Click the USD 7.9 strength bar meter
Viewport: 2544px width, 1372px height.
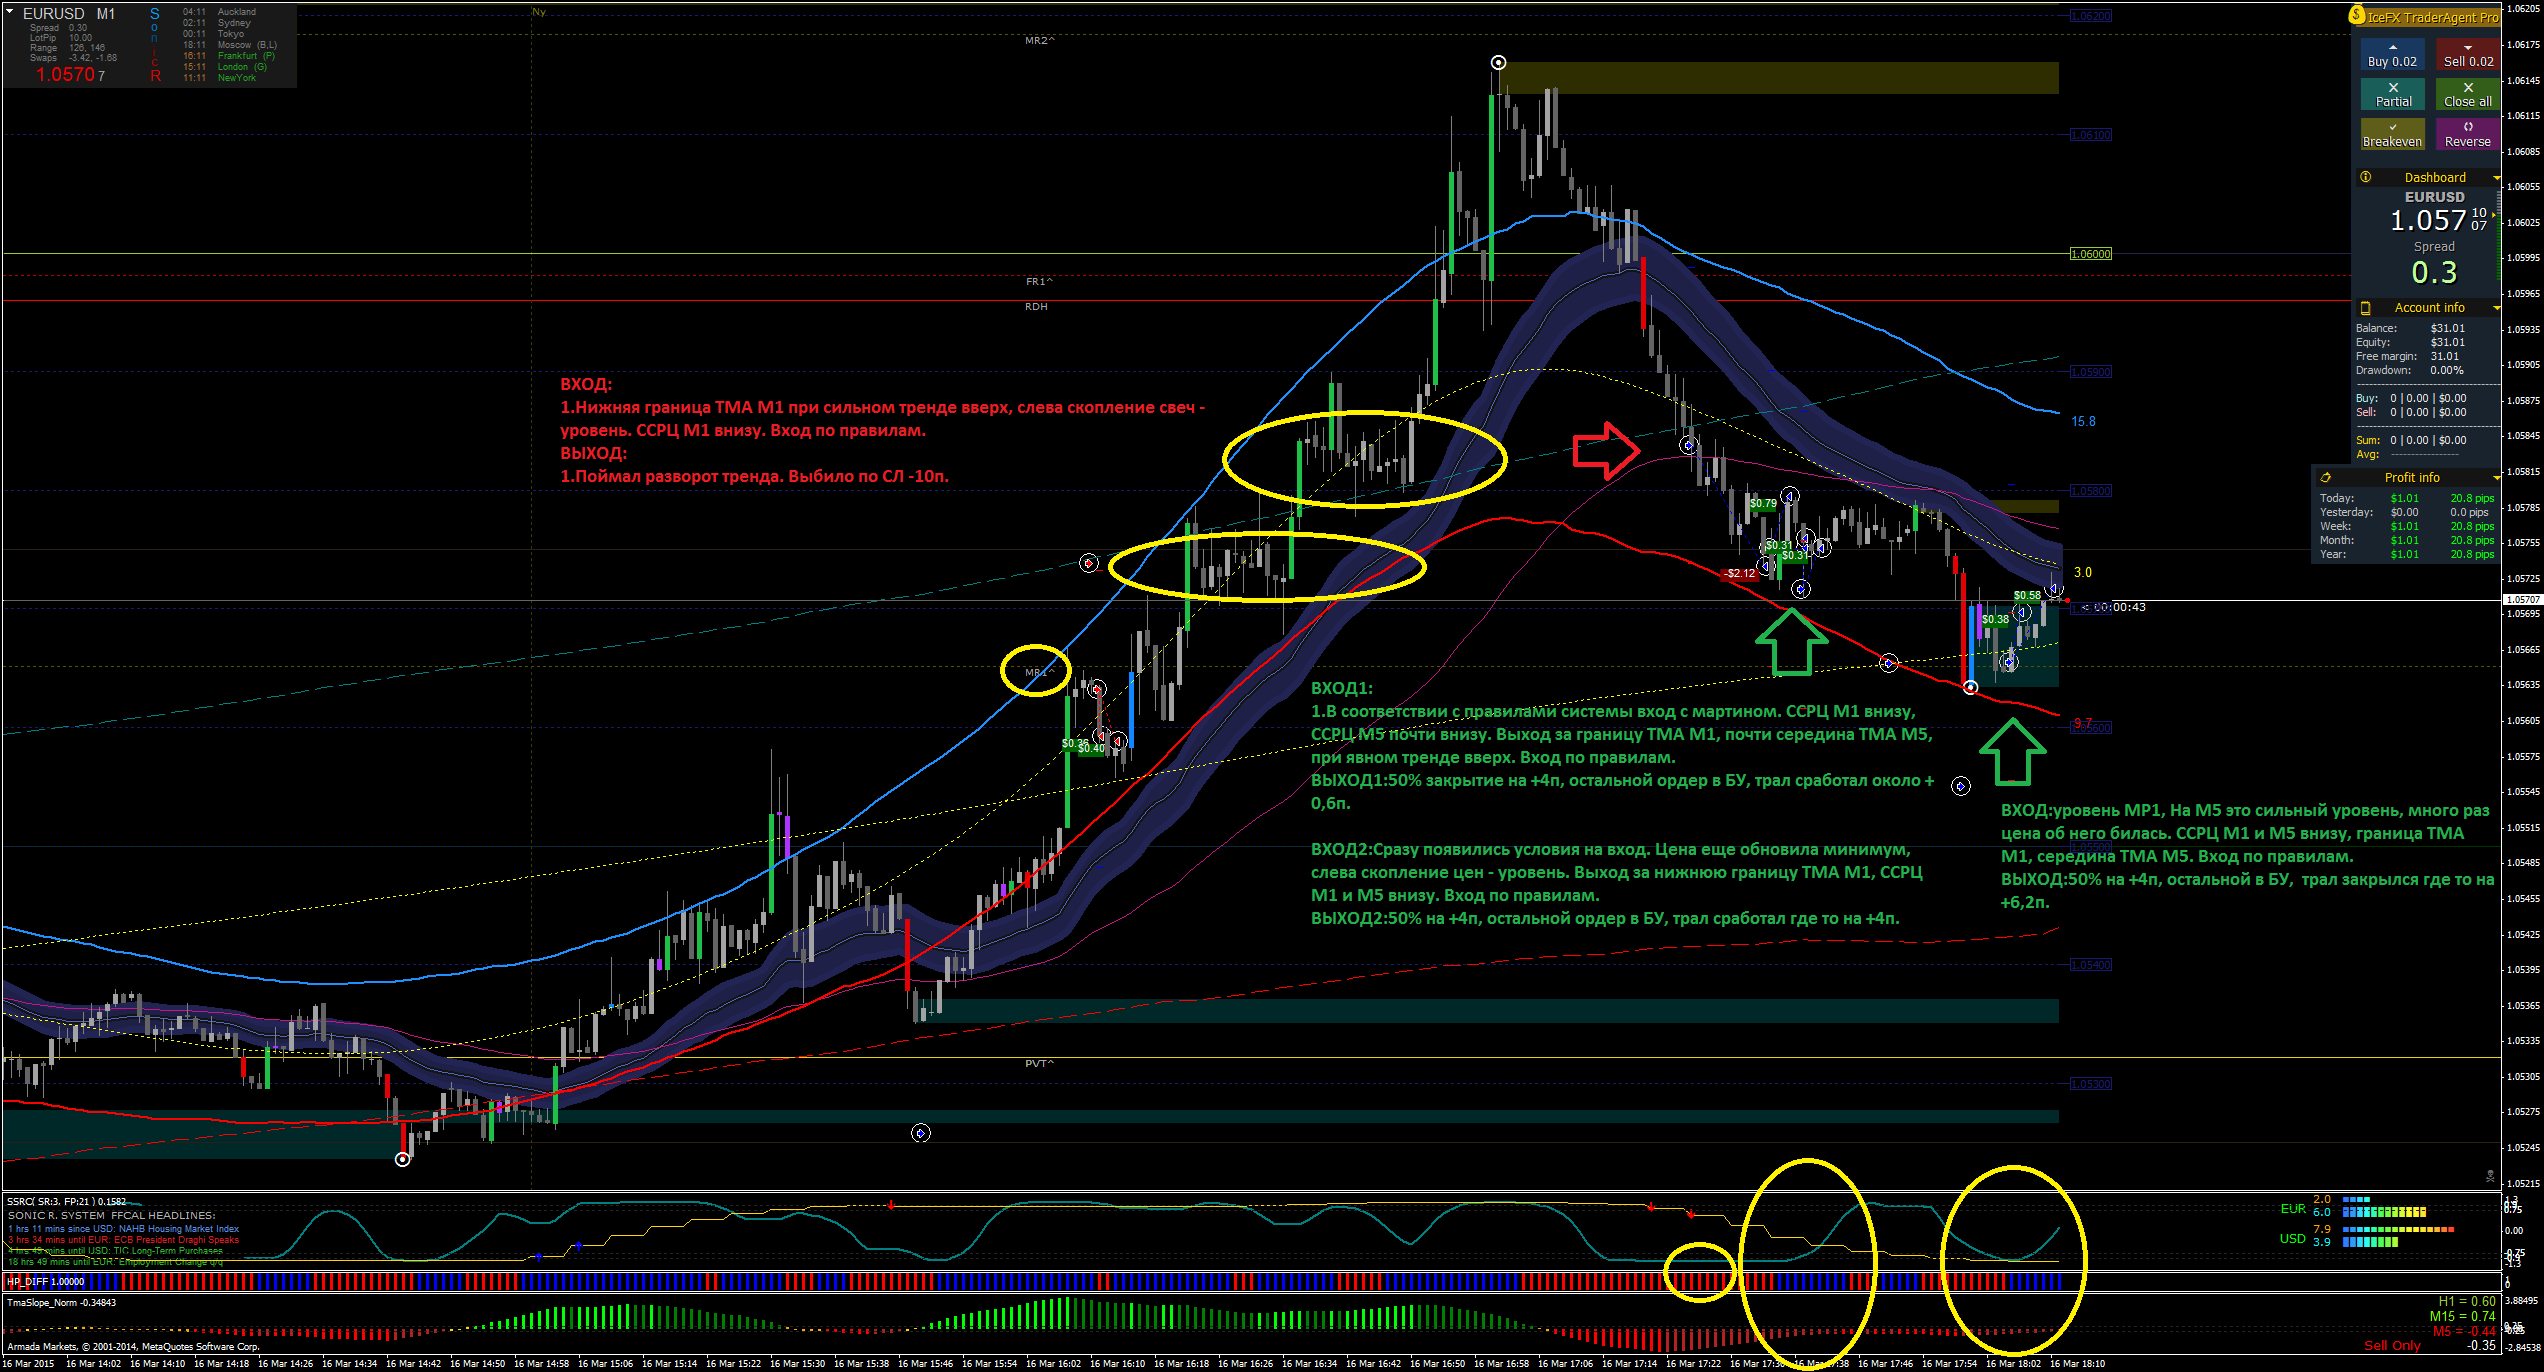[2398, 1230]
